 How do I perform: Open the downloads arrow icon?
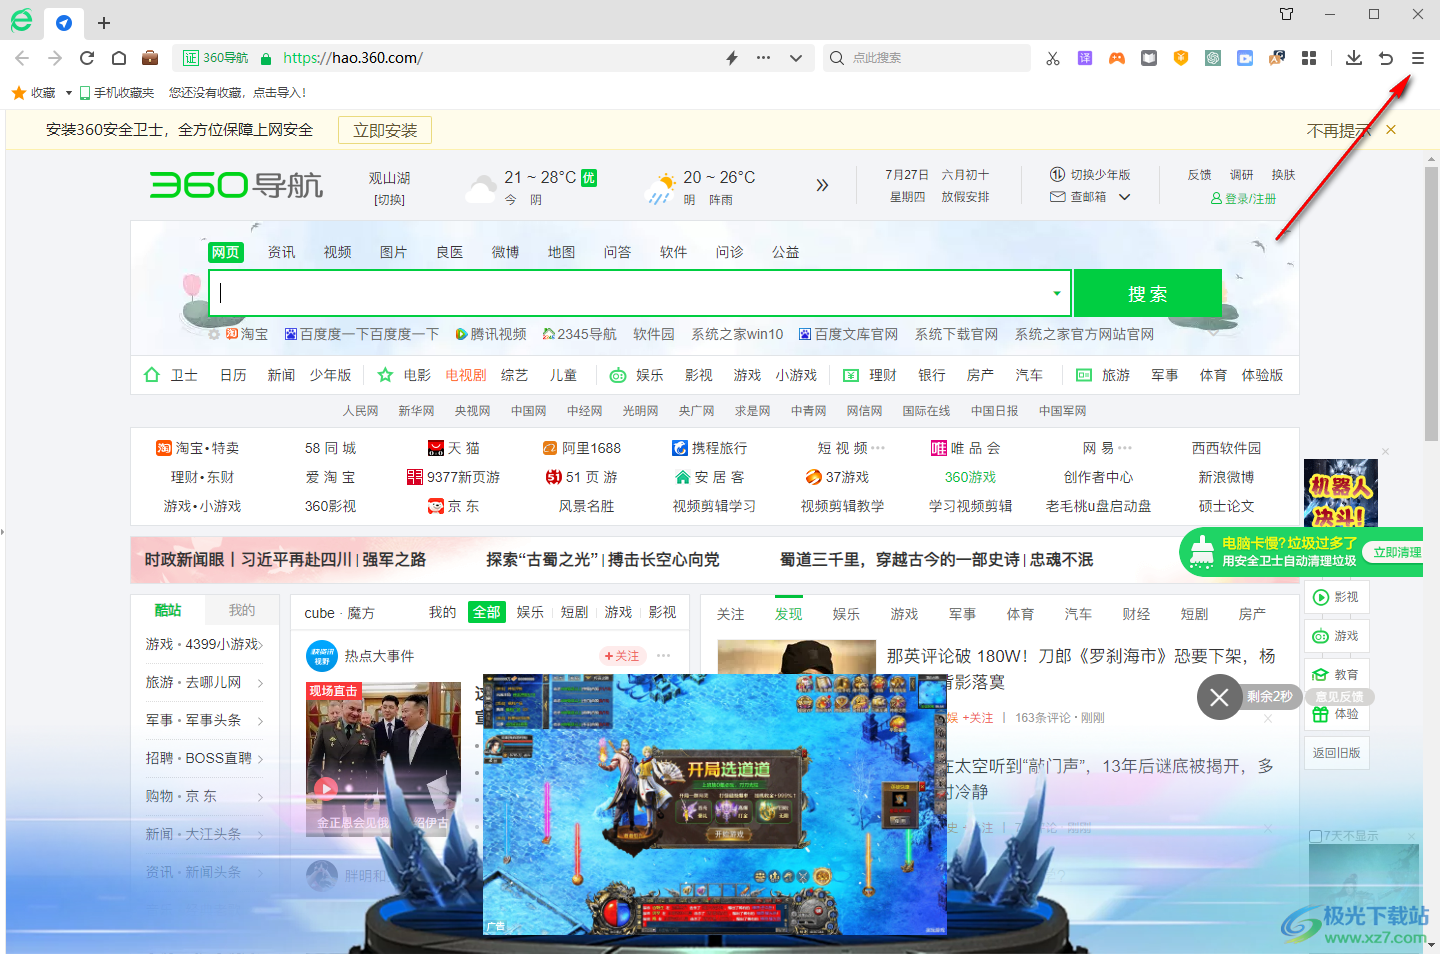click(1354, 58)
